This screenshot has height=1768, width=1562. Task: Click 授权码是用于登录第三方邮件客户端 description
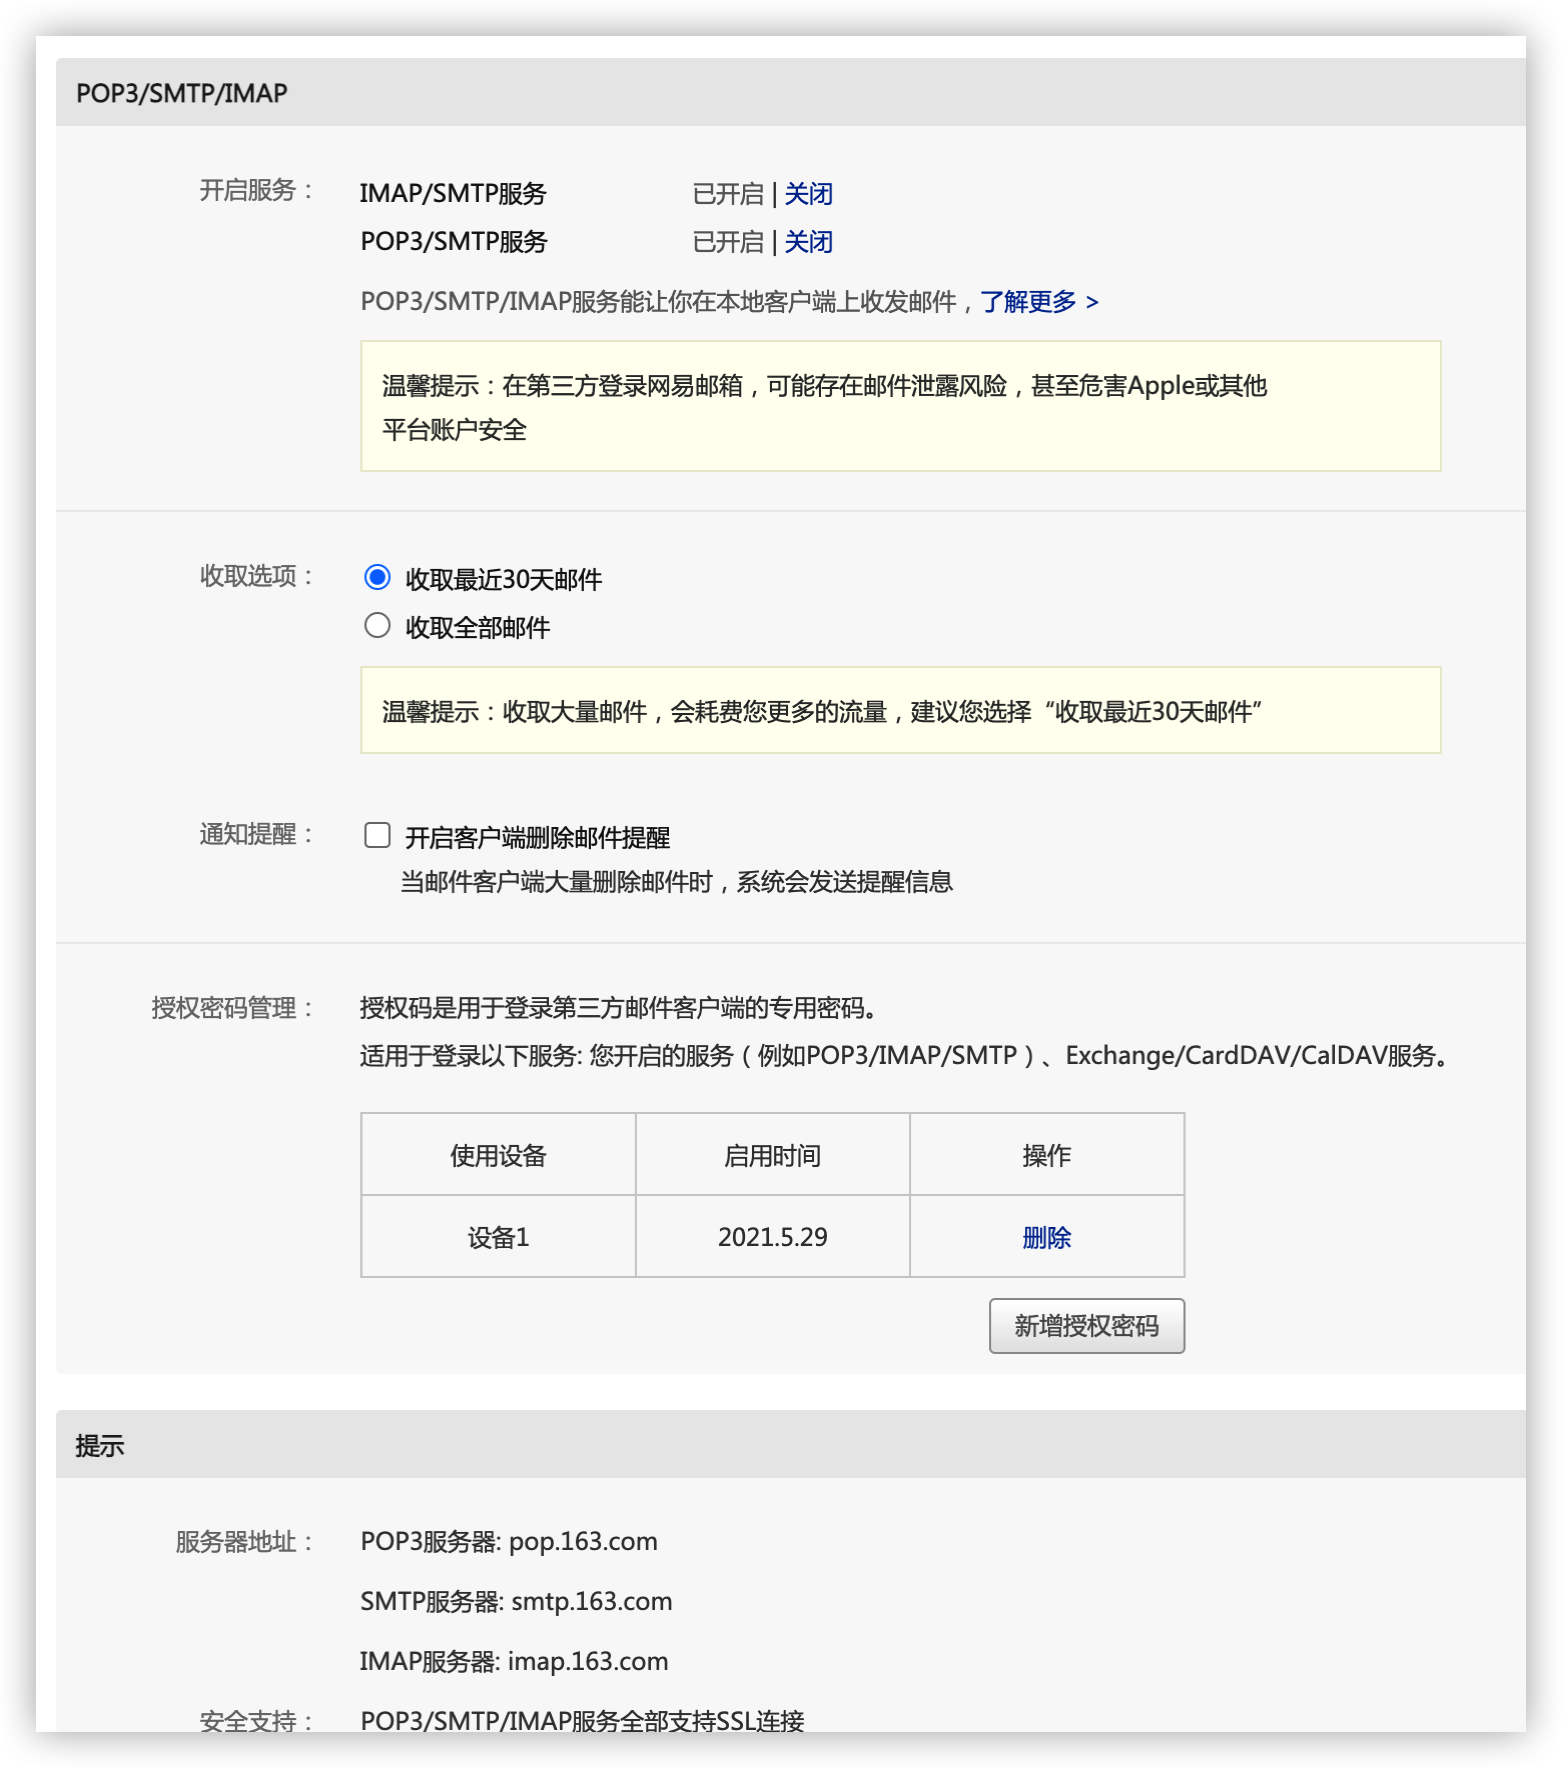pos(619,1007)
